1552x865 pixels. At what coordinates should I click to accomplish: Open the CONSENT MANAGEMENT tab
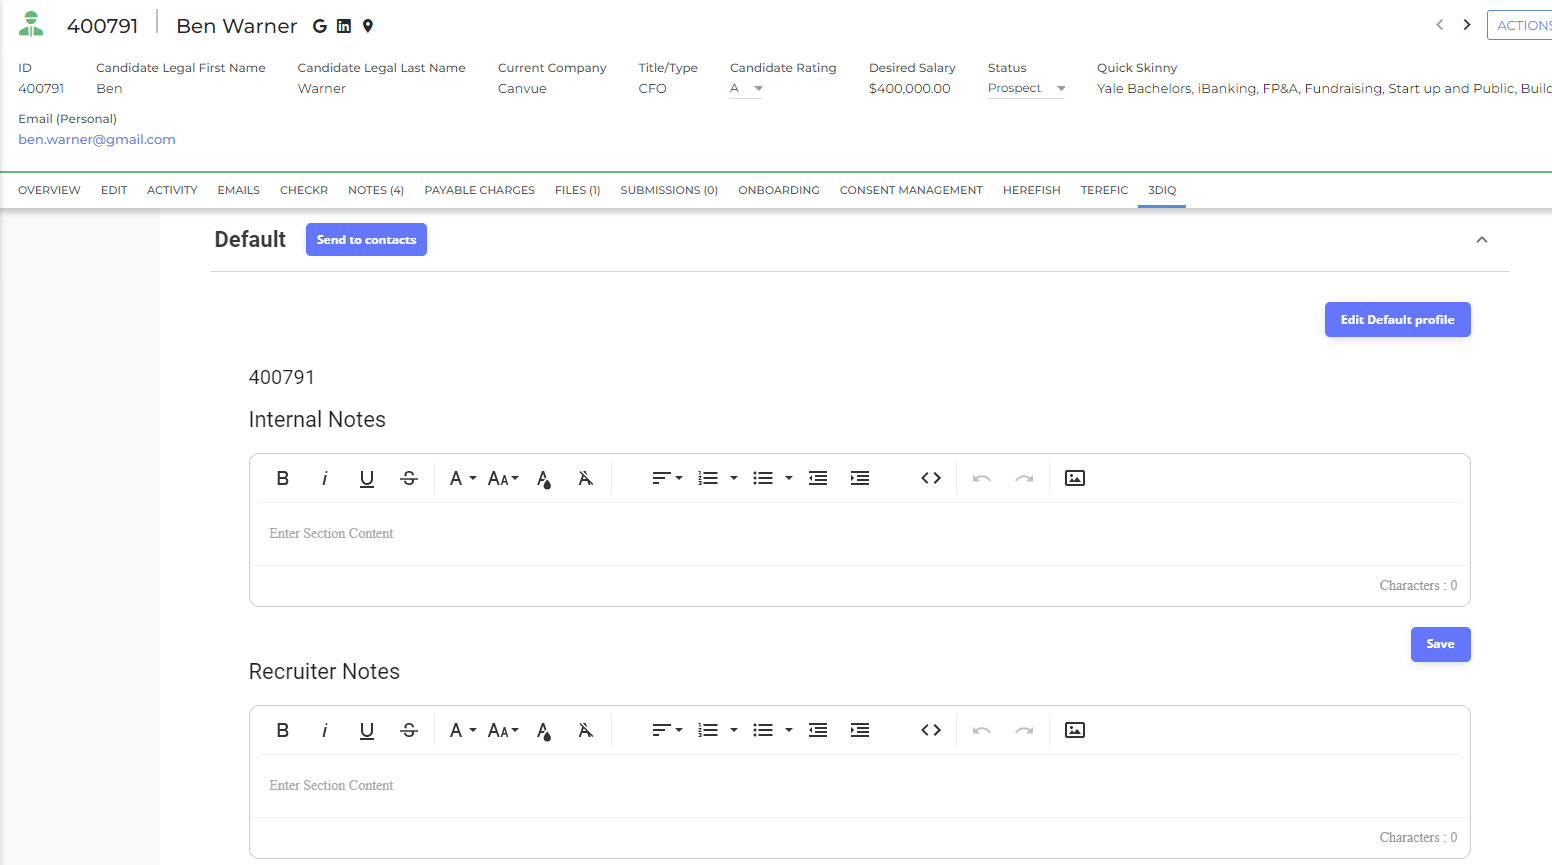click(911, 190)
